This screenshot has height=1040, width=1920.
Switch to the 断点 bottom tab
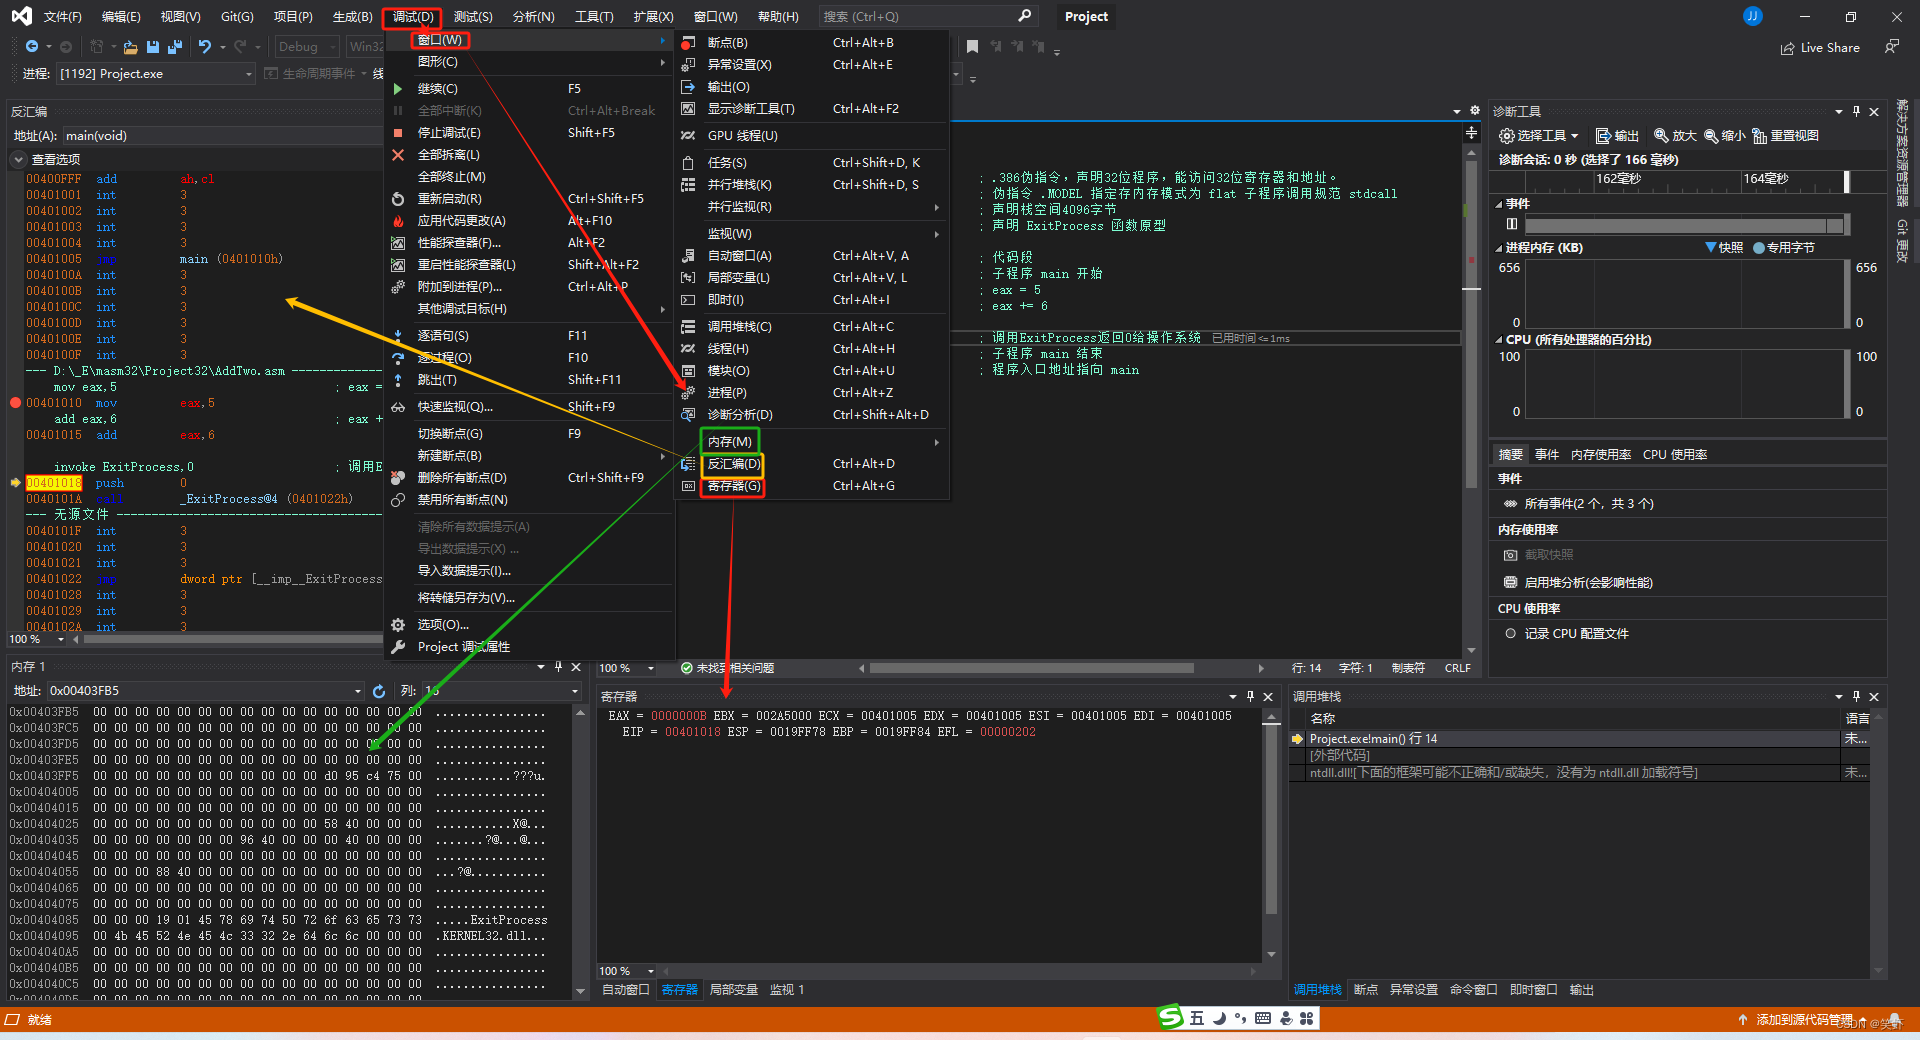coord(1366,990)
